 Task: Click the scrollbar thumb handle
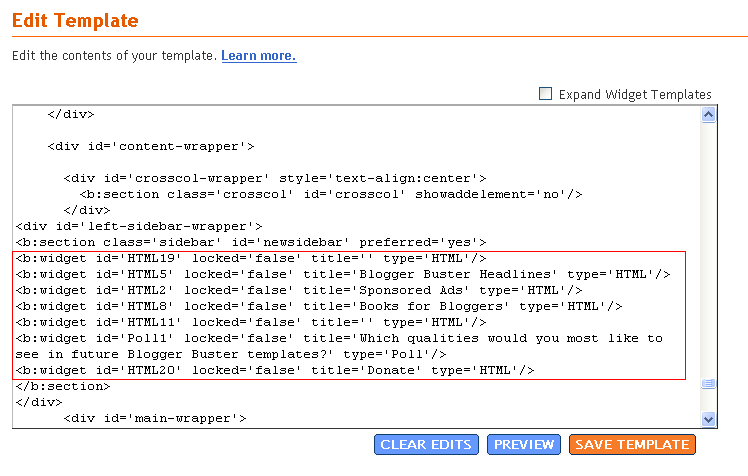pos(708,383)
